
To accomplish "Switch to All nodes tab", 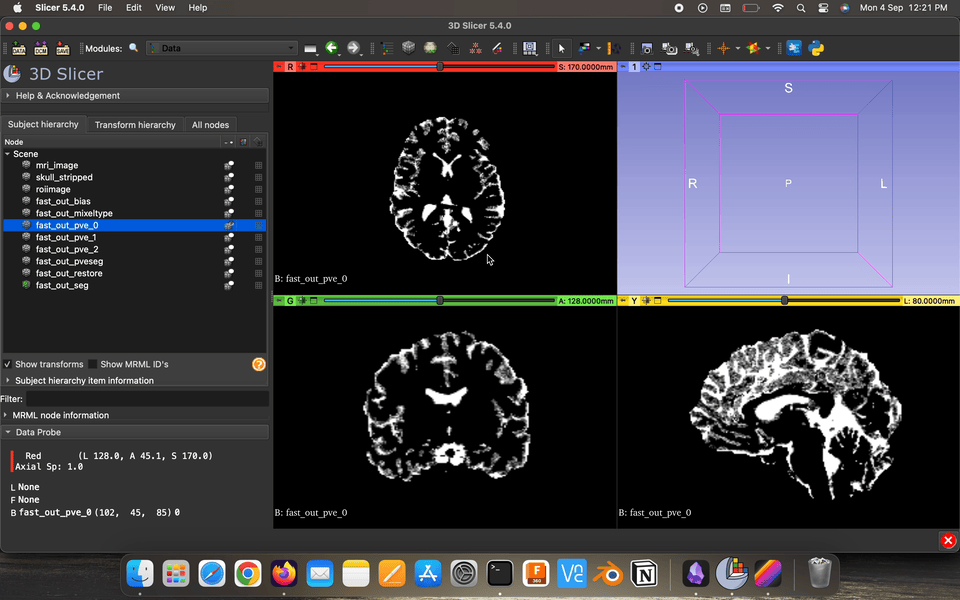I will [x=211, y=125].
